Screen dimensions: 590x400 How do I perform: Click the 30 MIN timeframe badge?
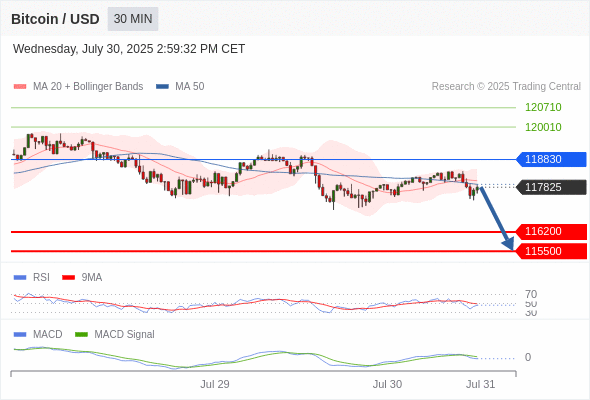tap(133, 19)
